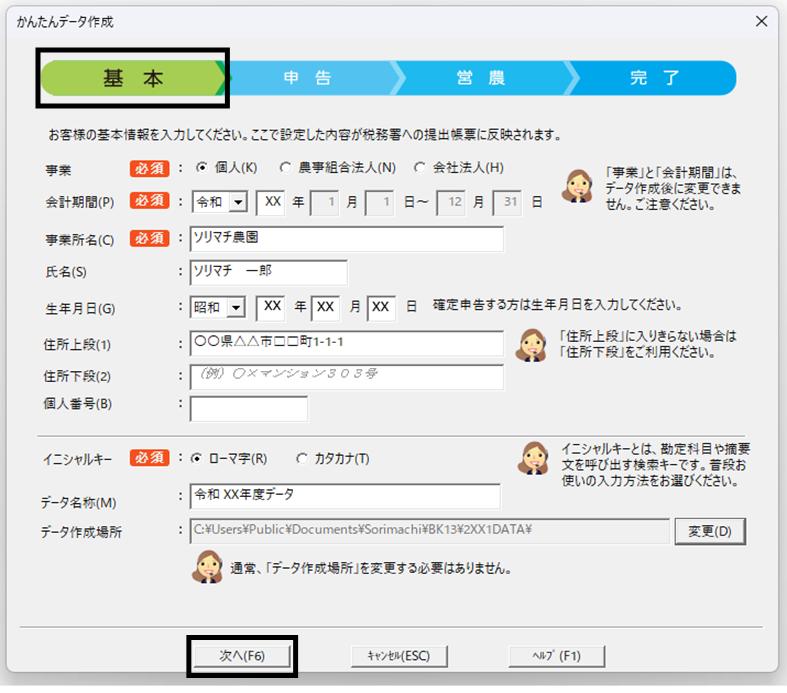Click the データ名称(M) label
The width and height of the screenshot is (787, 693).
(x=79, y=503)
